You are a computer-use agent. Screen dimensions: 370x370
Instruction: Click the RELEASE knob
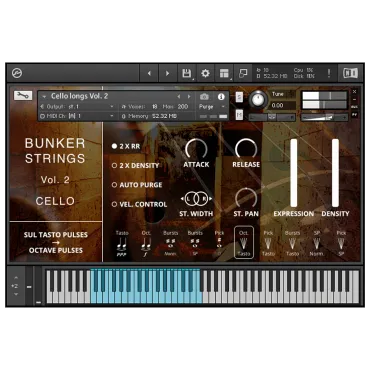[246, 149]
